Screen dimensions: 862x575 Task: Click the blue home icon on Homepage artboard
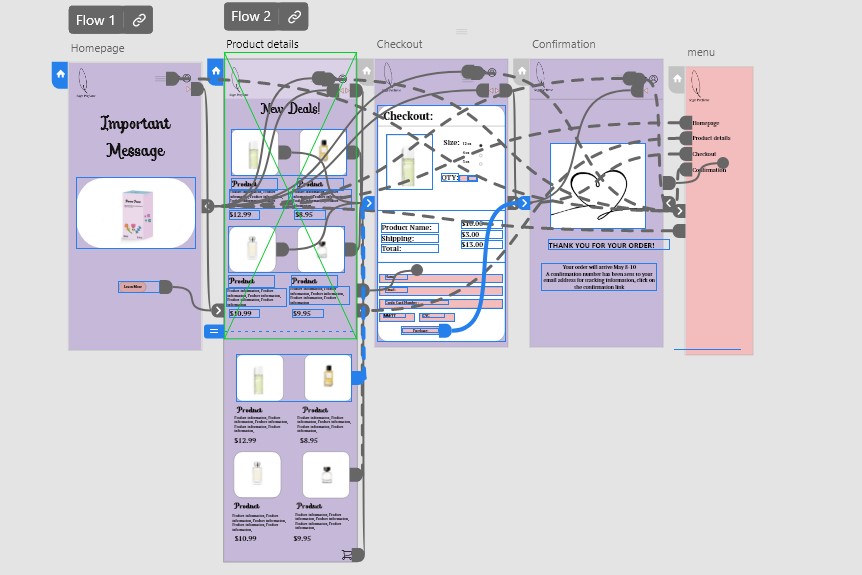coord(60,74)
